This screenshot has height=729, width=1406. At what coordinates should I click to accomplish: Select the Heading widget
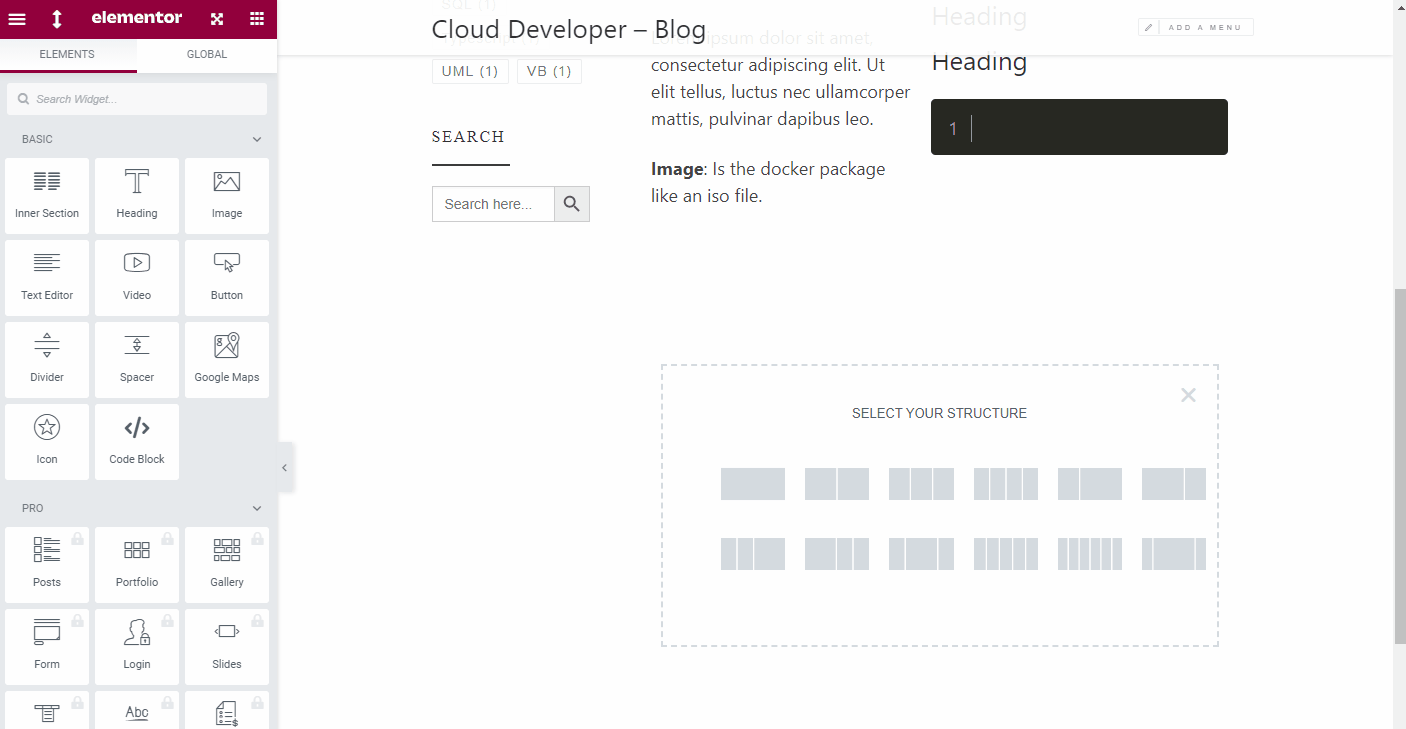click(137, 196)
